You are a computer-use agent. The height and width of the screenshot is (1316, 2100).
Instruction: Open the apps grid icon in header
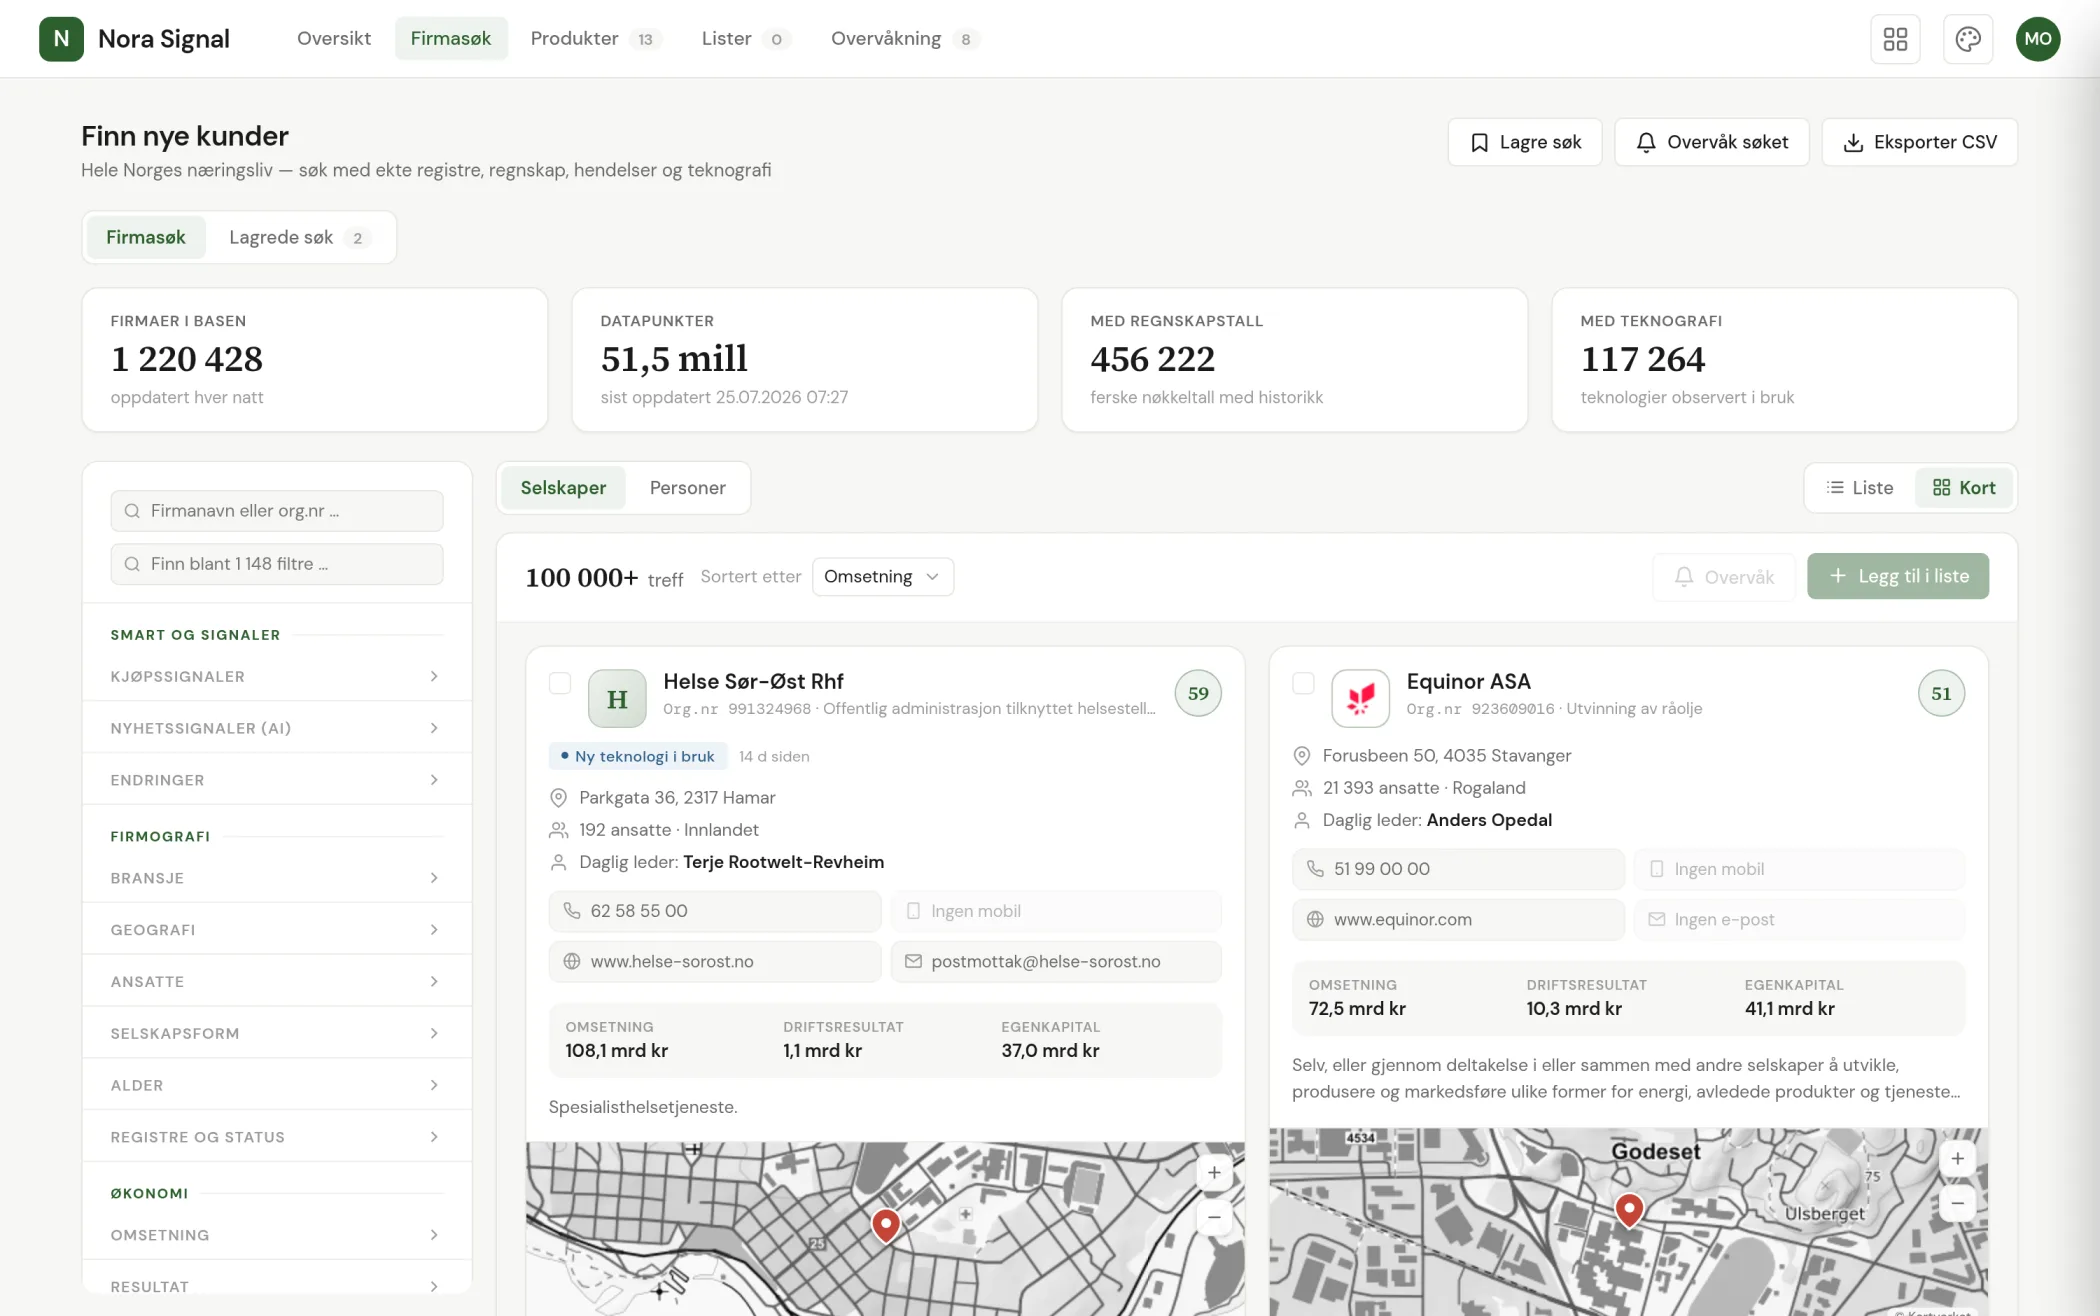click(1895, 39)
